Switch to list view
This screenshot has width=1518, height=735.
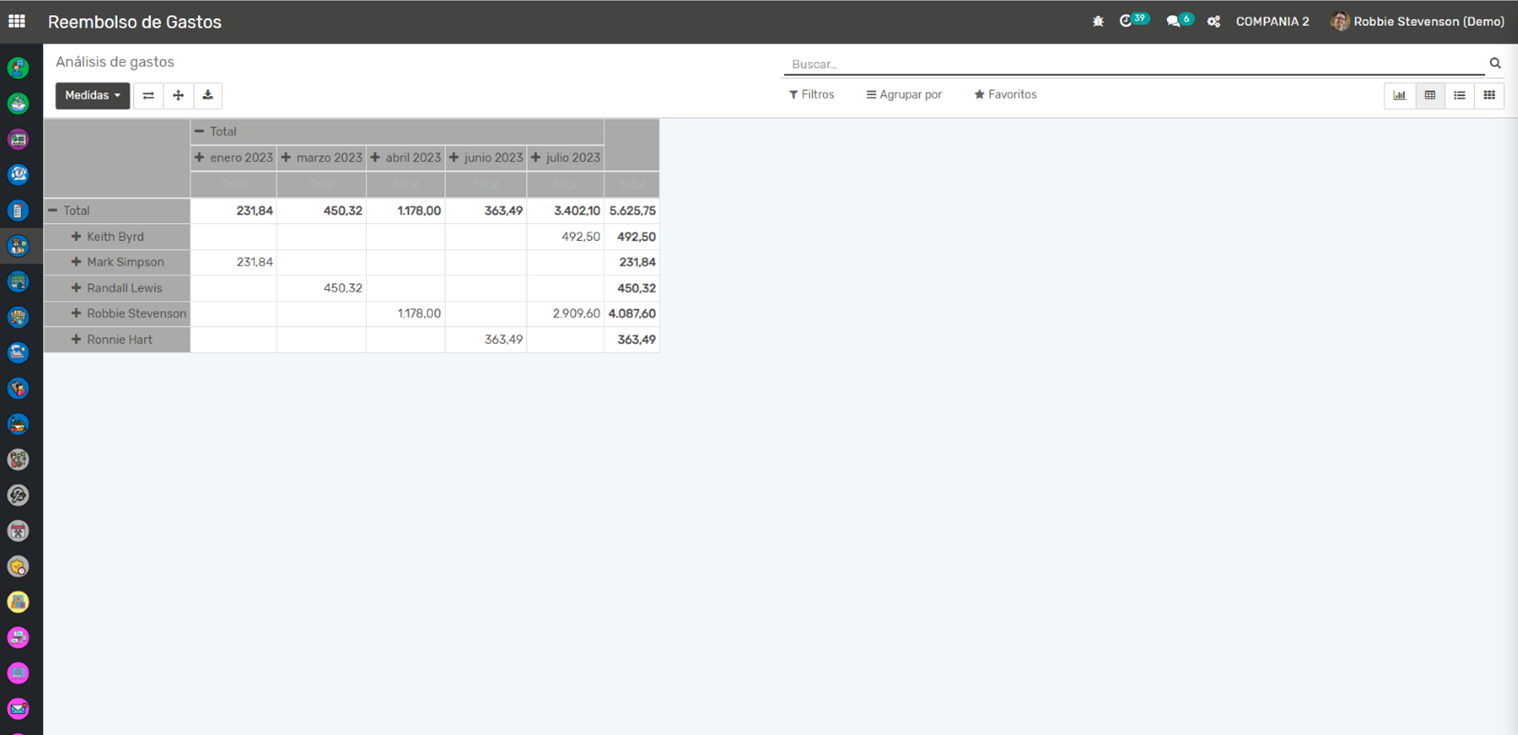click(1459, 96)
